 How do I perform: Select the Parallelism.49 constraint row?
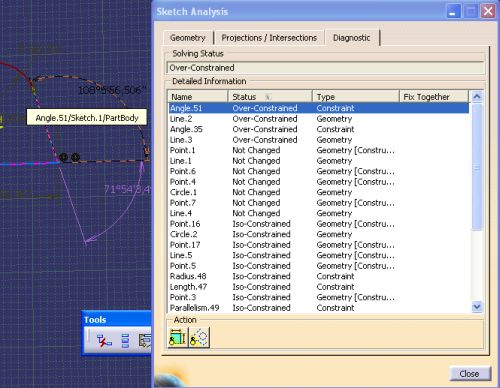318,308
